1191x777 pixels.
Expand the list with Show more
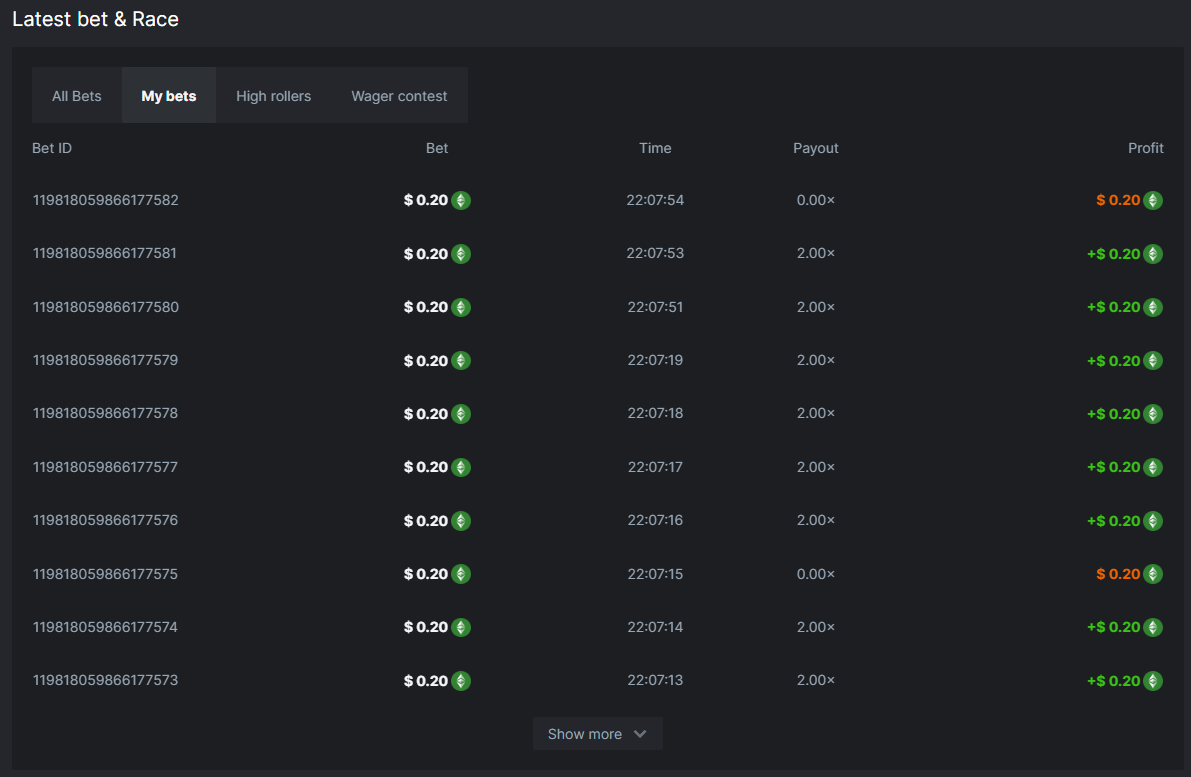(x=585, y=734)
